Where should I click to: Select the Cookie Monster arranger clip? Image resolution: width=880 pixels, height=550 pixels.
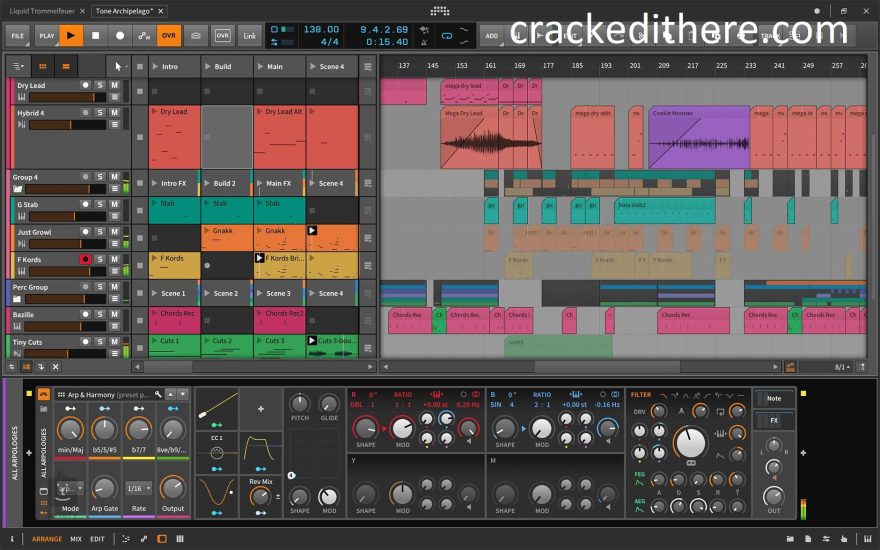pyautogui.click(x=699, y=137)
